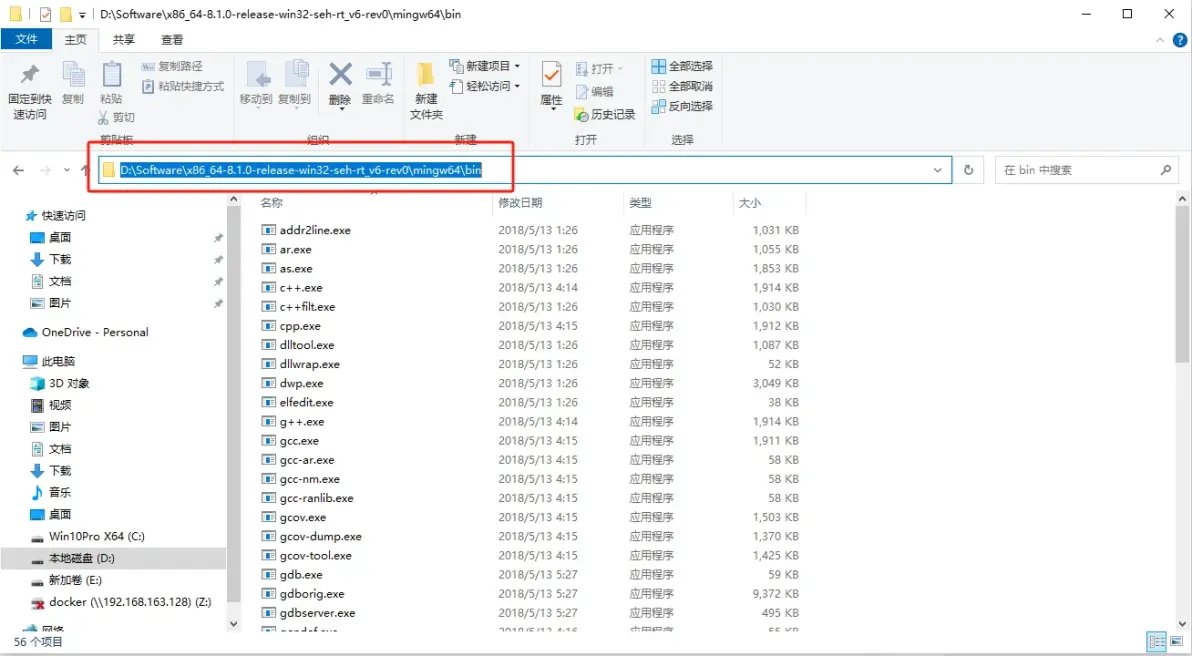Select Quick access in the navigation pane
The image size is (1192, 656).
(x=55, y=216)
